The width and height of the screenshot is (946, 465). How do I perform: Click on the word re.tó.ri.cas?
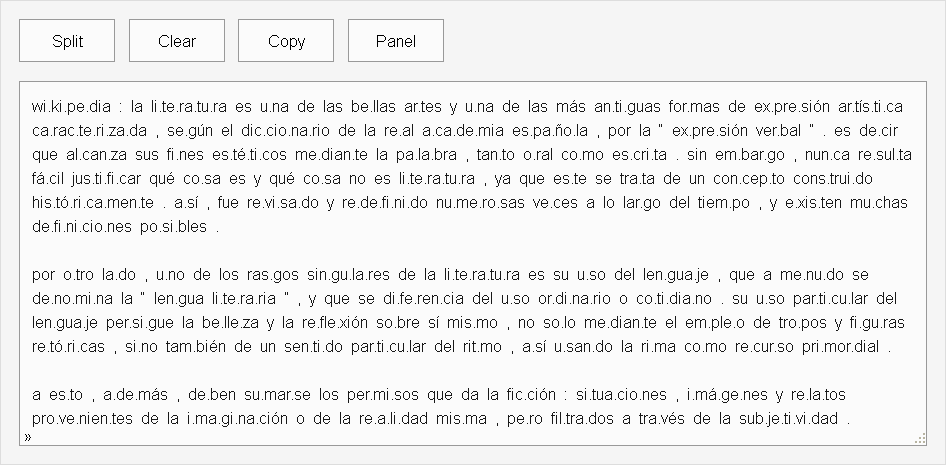pyautogui.click(x=68, y=347)
